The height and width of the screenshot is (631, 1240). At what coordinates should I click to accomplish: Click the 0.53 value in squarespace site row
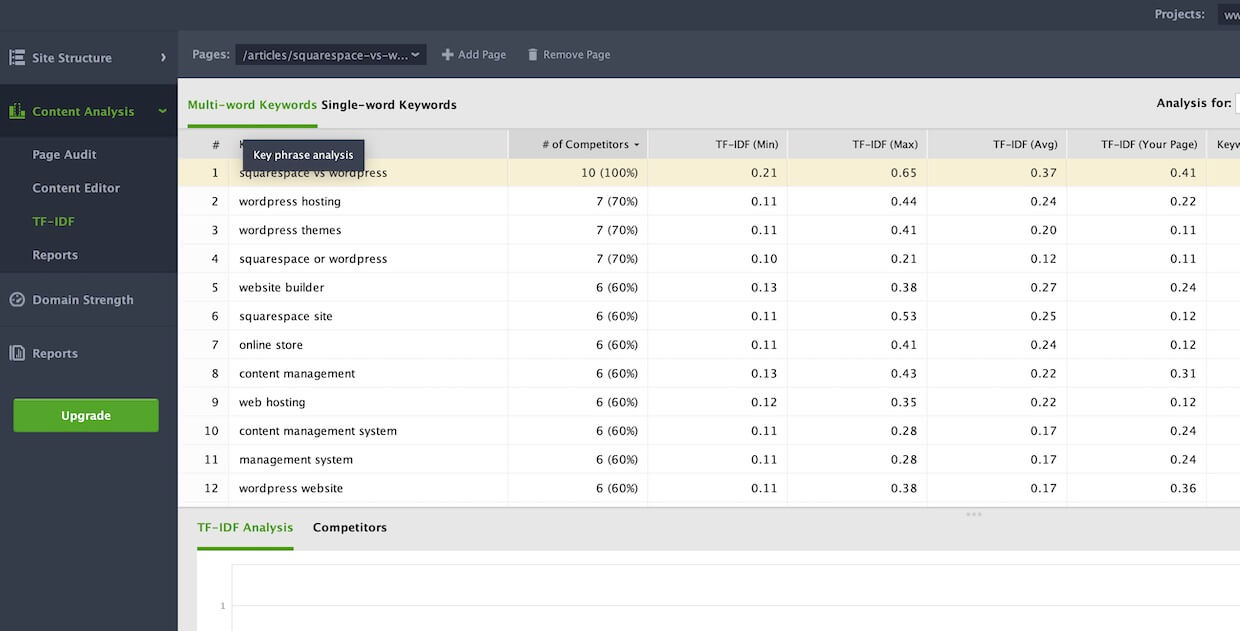click(904, 316)
